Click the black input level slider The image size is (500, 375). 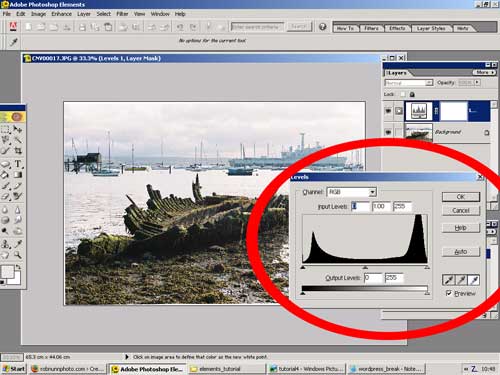pyautogui.click(x=303, y=267)
